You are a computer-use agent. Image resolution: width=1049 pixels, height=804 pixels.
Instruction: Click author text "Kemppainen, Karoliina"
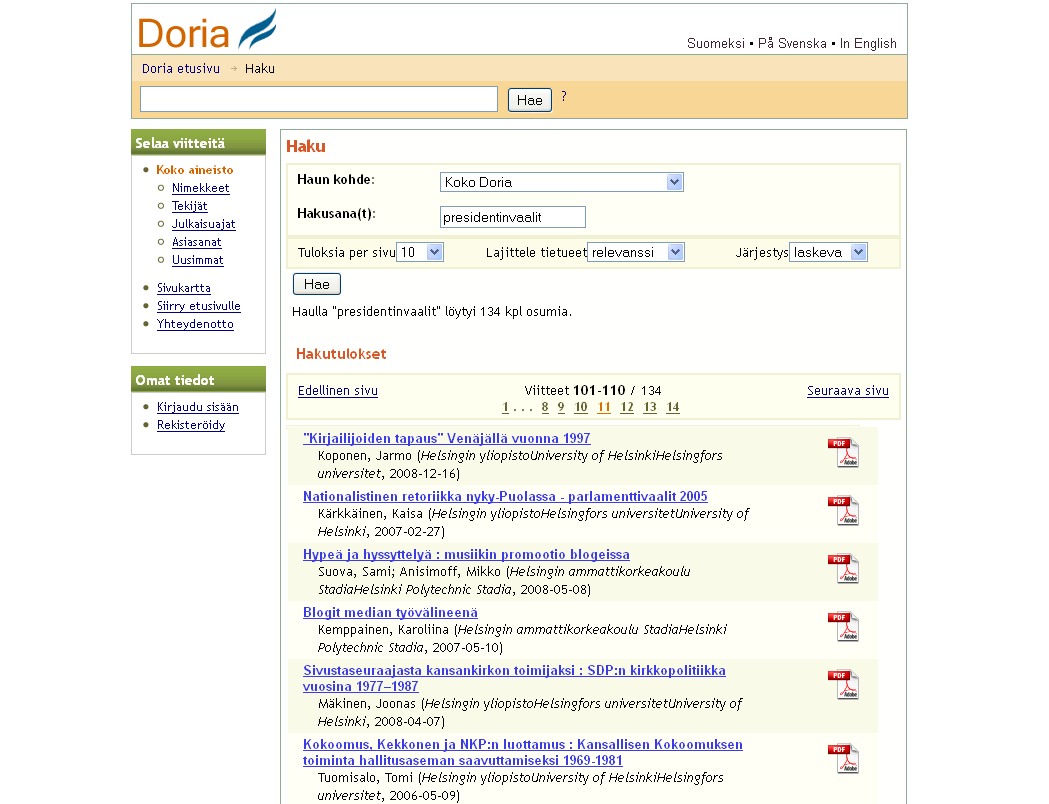[383, 630]
